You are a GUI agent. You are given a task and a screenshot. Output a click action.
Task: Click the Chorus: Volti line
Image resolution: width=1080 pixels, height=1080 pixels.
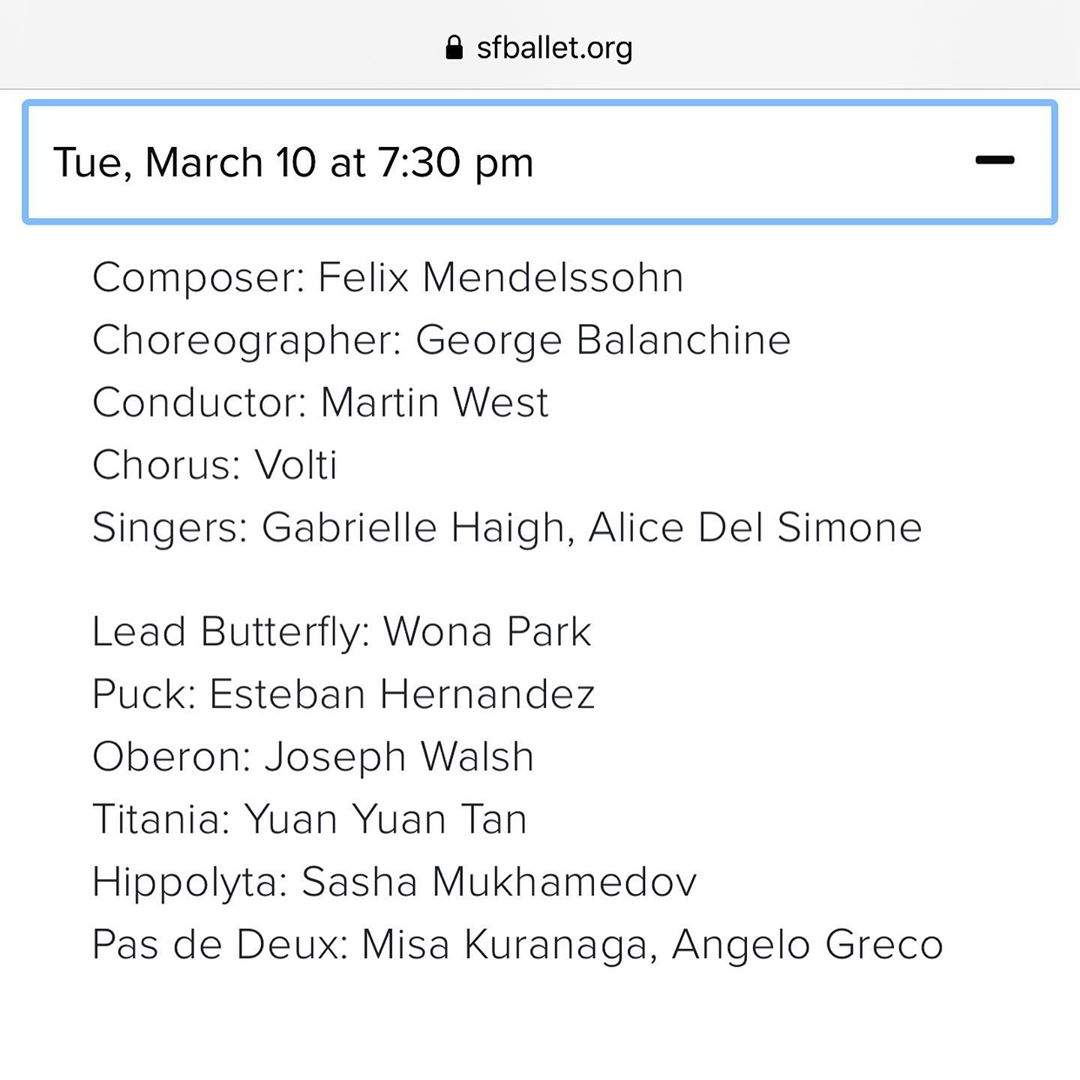(x=215, y=465)
